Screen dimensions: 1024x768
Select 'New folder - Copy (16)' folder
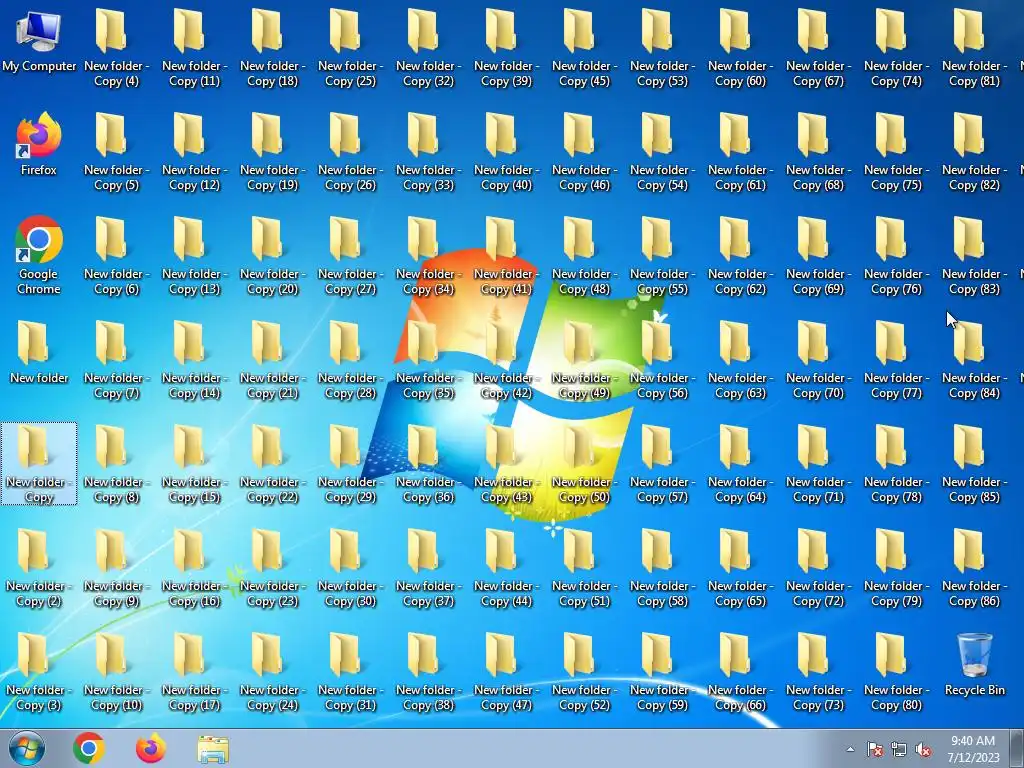tap(195, 568)
